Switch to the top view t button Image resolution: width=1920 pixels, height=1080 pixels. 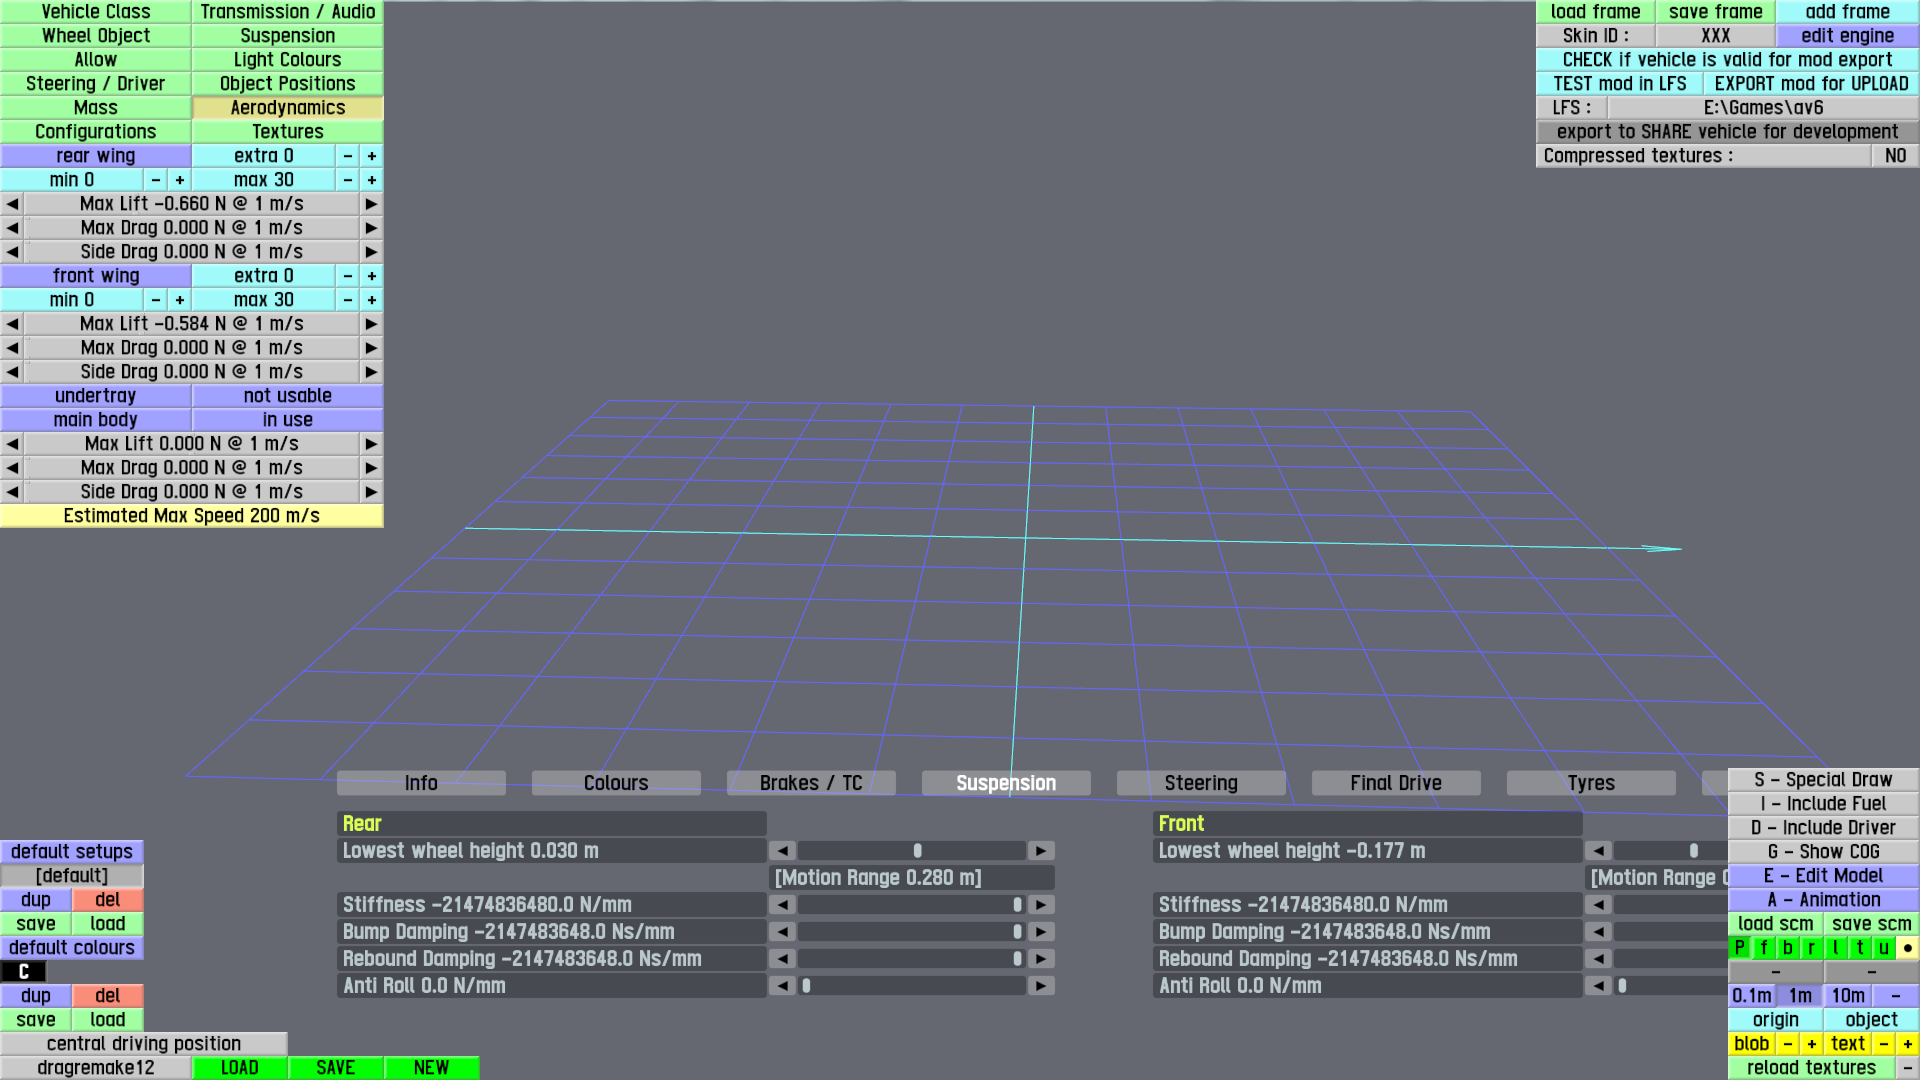[x=1860, y=948]
